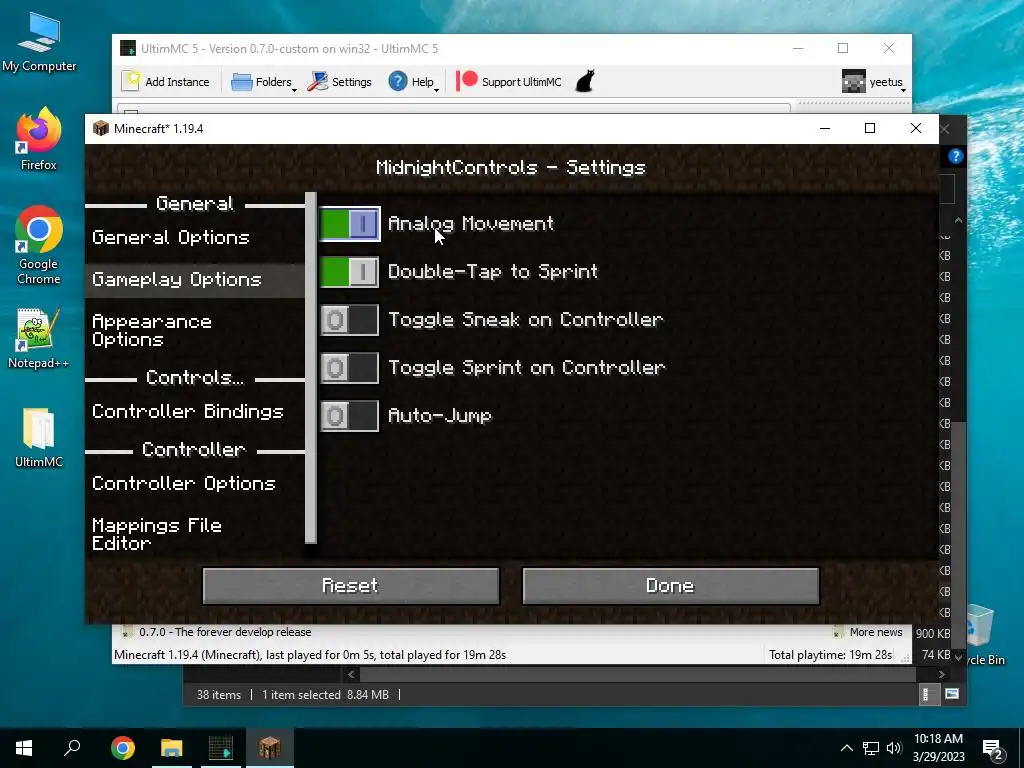Click the taskbar clock showing 10:18 AM

(x=938, y=748)
